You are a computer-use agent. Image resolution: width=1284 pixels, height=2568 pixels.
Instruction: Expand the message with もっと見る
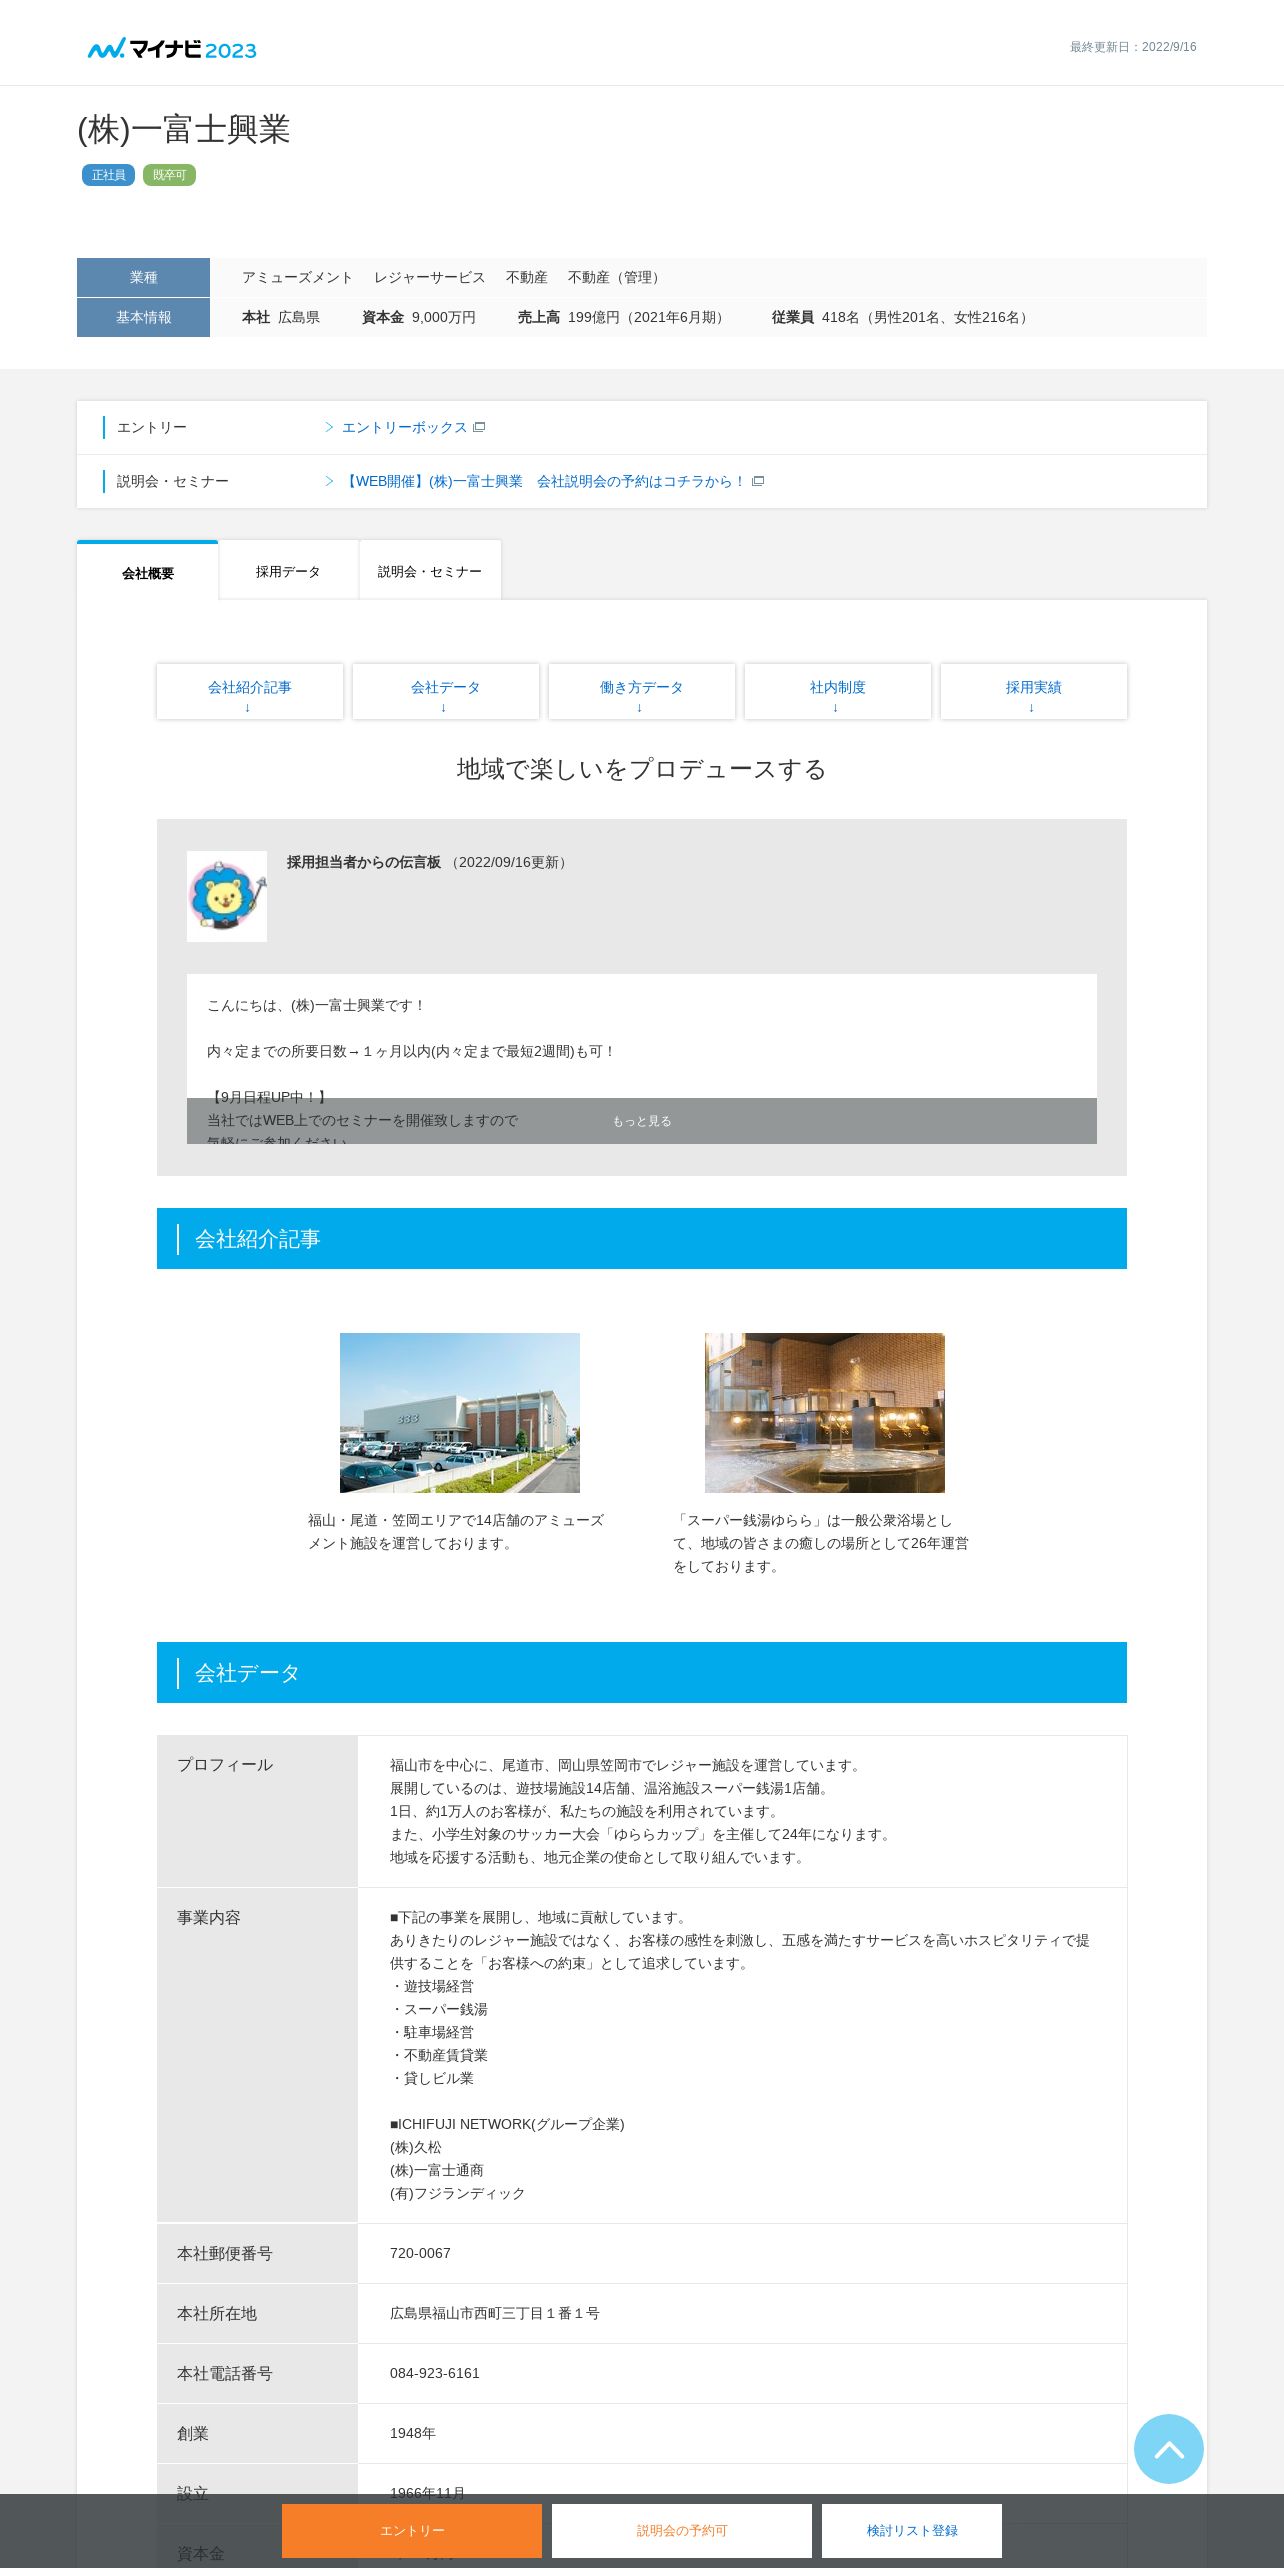pyautogui.click(x=642, y=1121)
